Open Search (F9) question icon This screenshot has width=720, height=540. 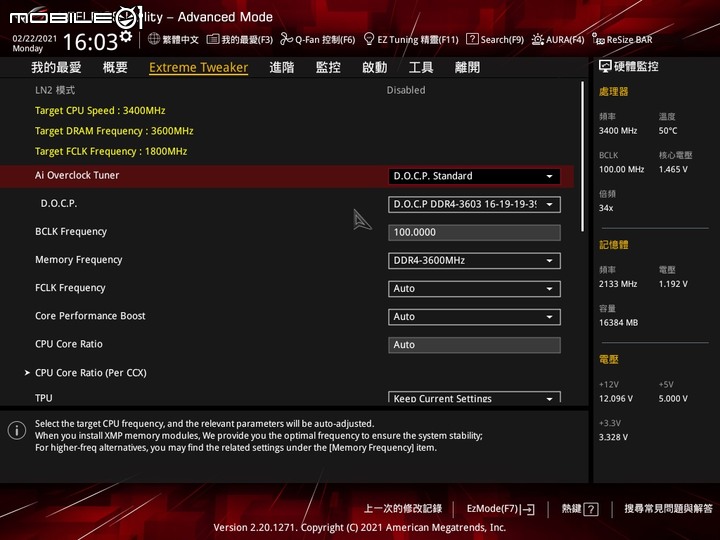coord(472,39)
